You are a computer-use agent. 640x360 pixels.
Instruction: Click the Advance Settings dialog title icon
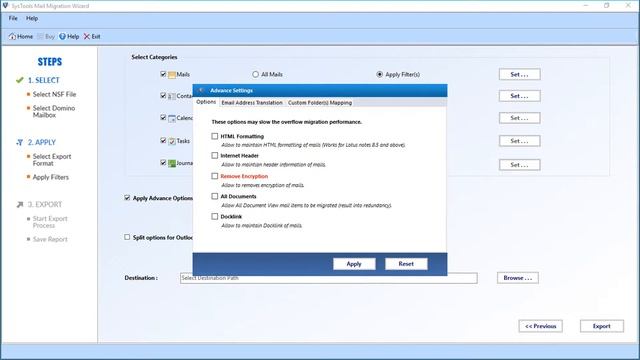[201, 90]
